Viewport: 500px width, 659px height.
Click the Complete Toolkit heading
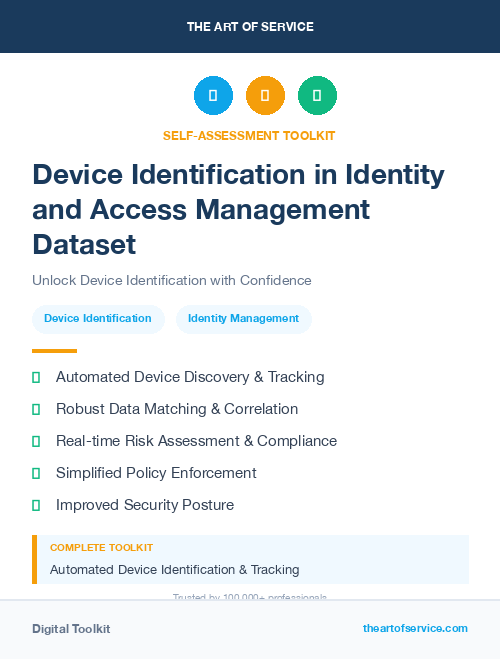[101, 548]
